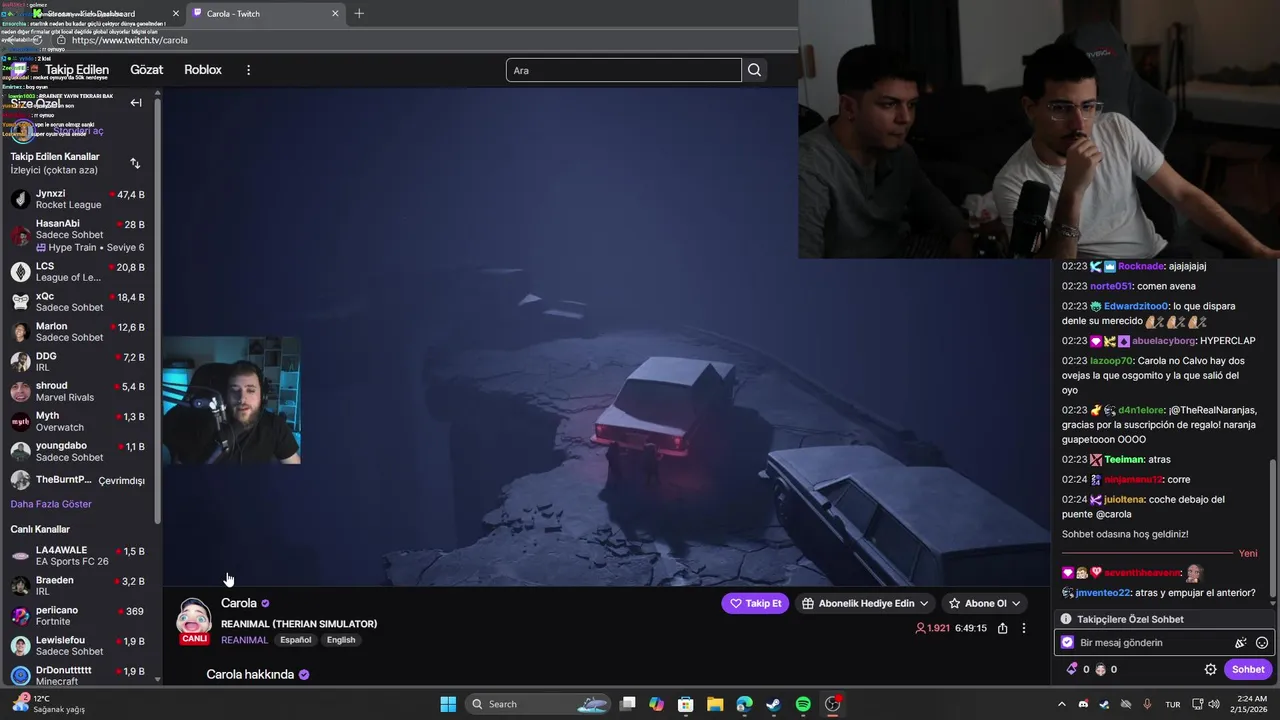The image size is (1280, 720).
Task: Switch to the Stream Dashboard tab
Action: point(100,13)
